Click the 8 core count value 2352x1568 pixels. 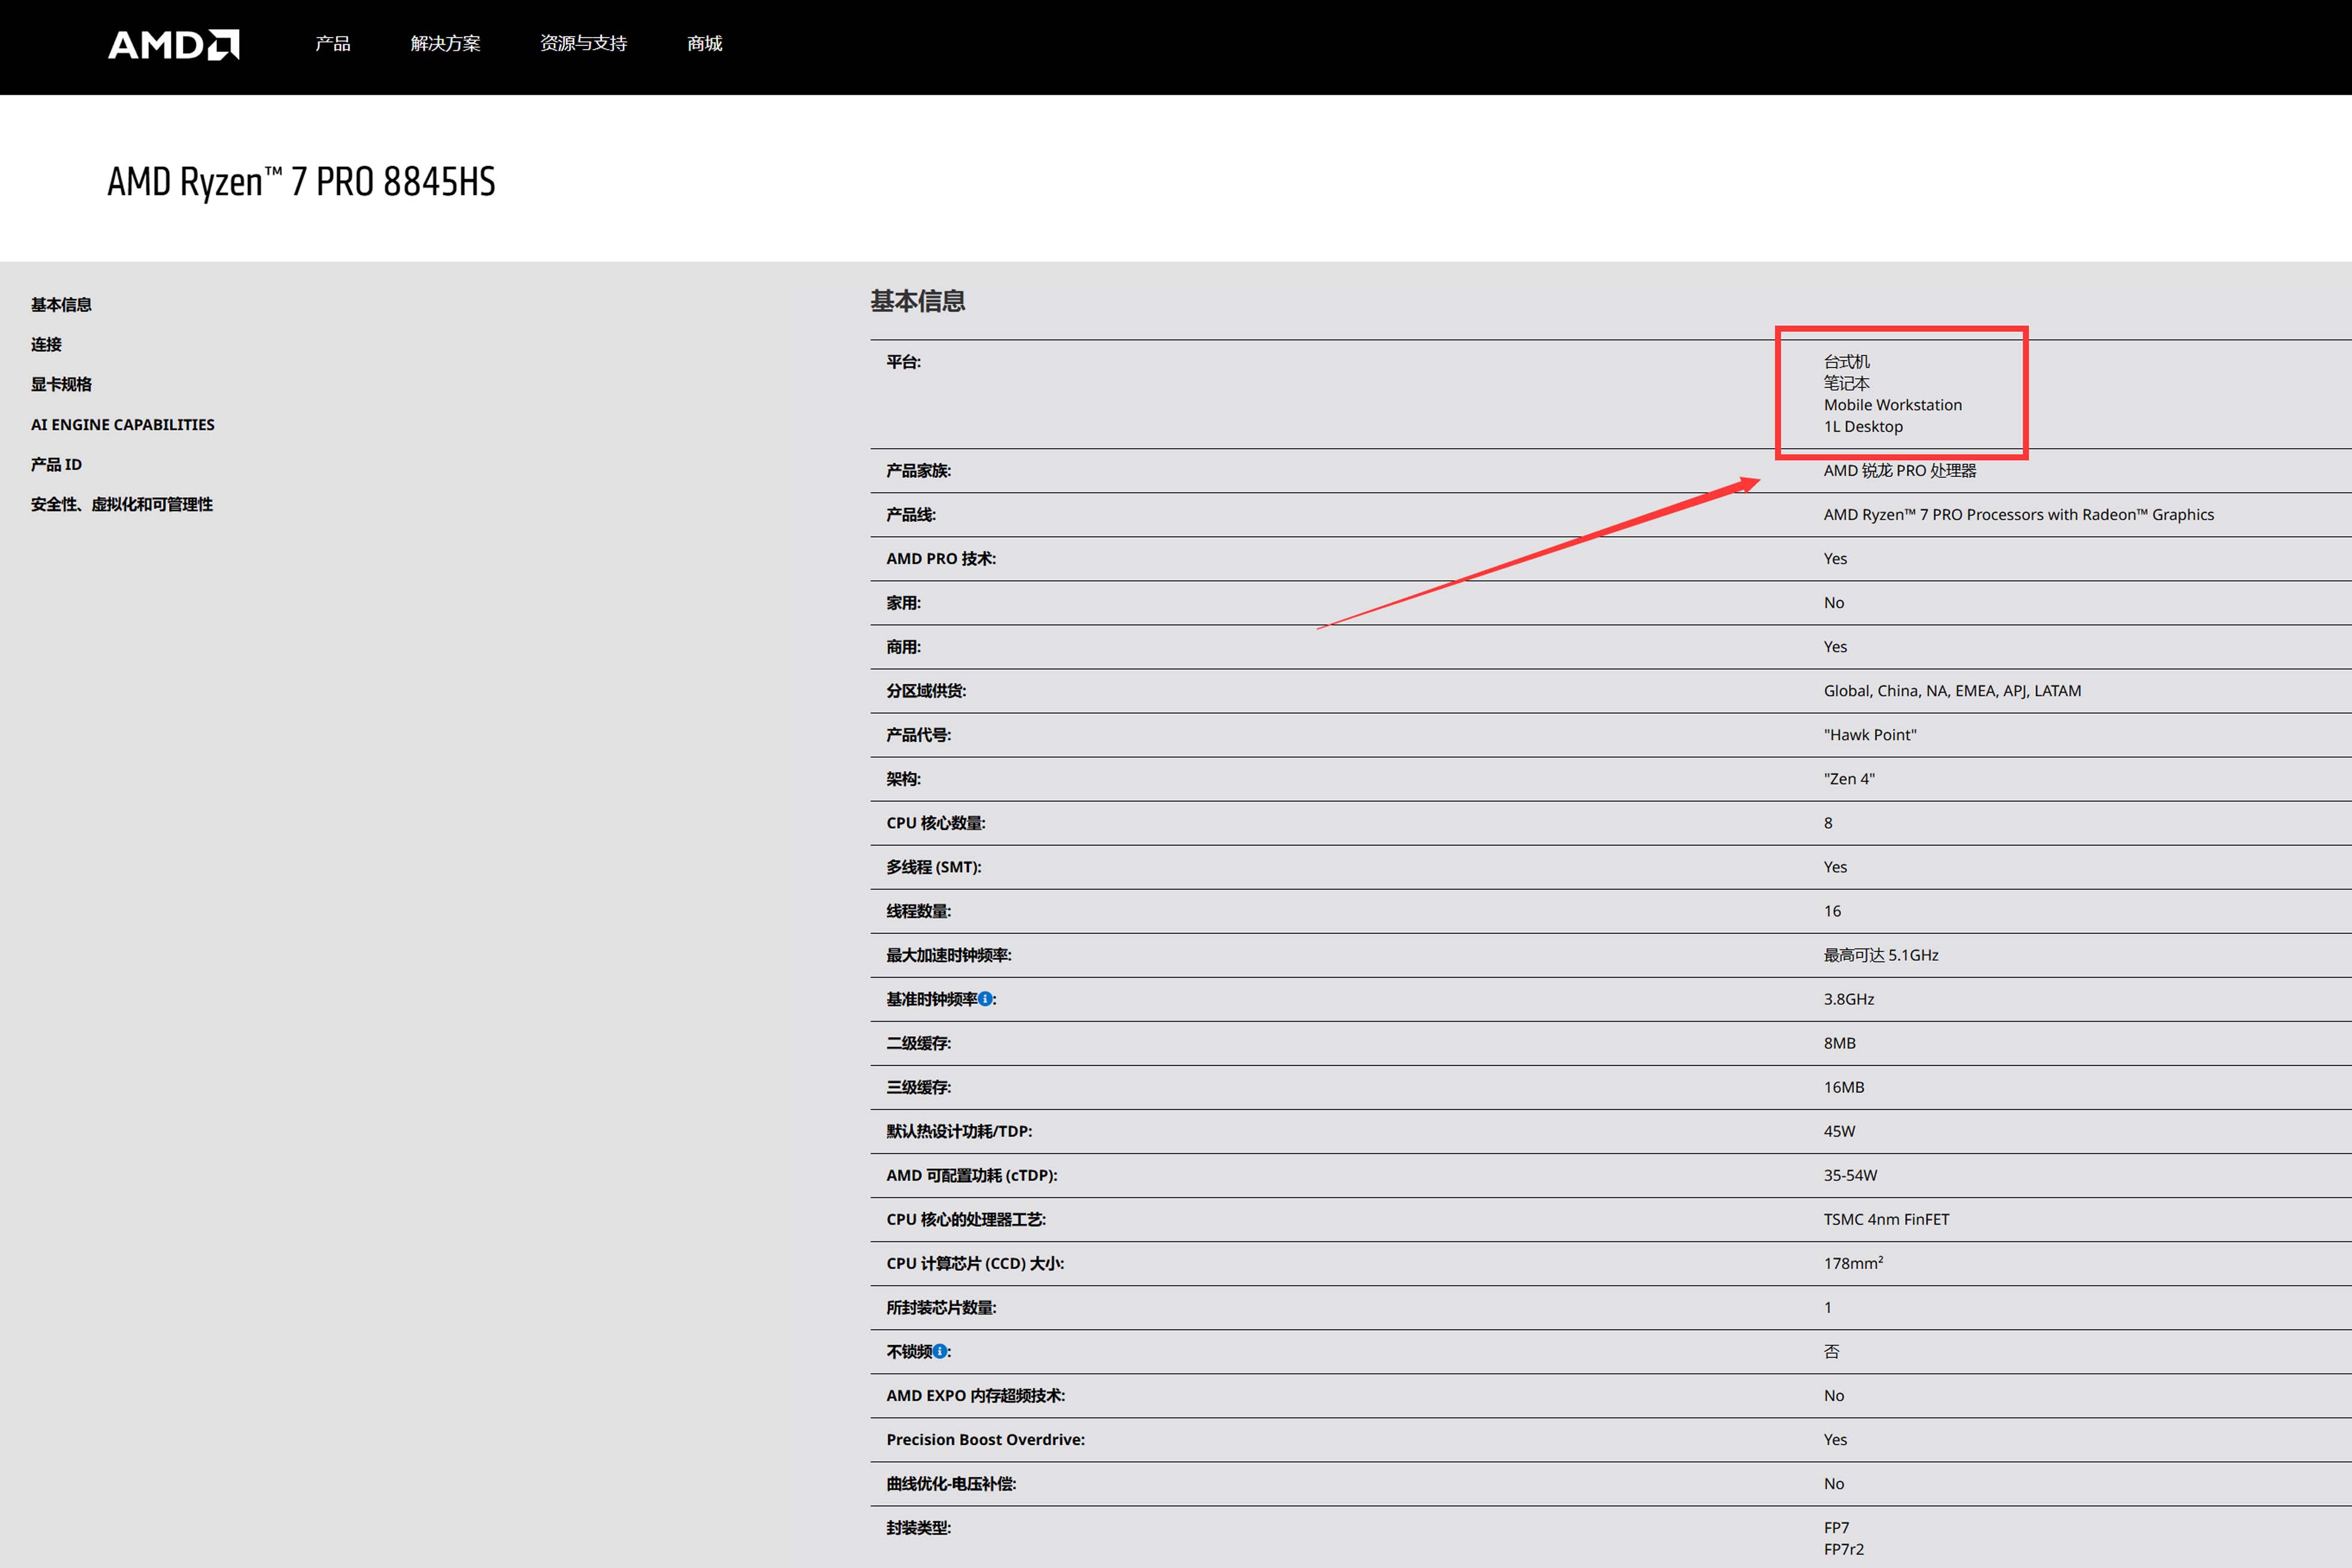coord(1828,822)
